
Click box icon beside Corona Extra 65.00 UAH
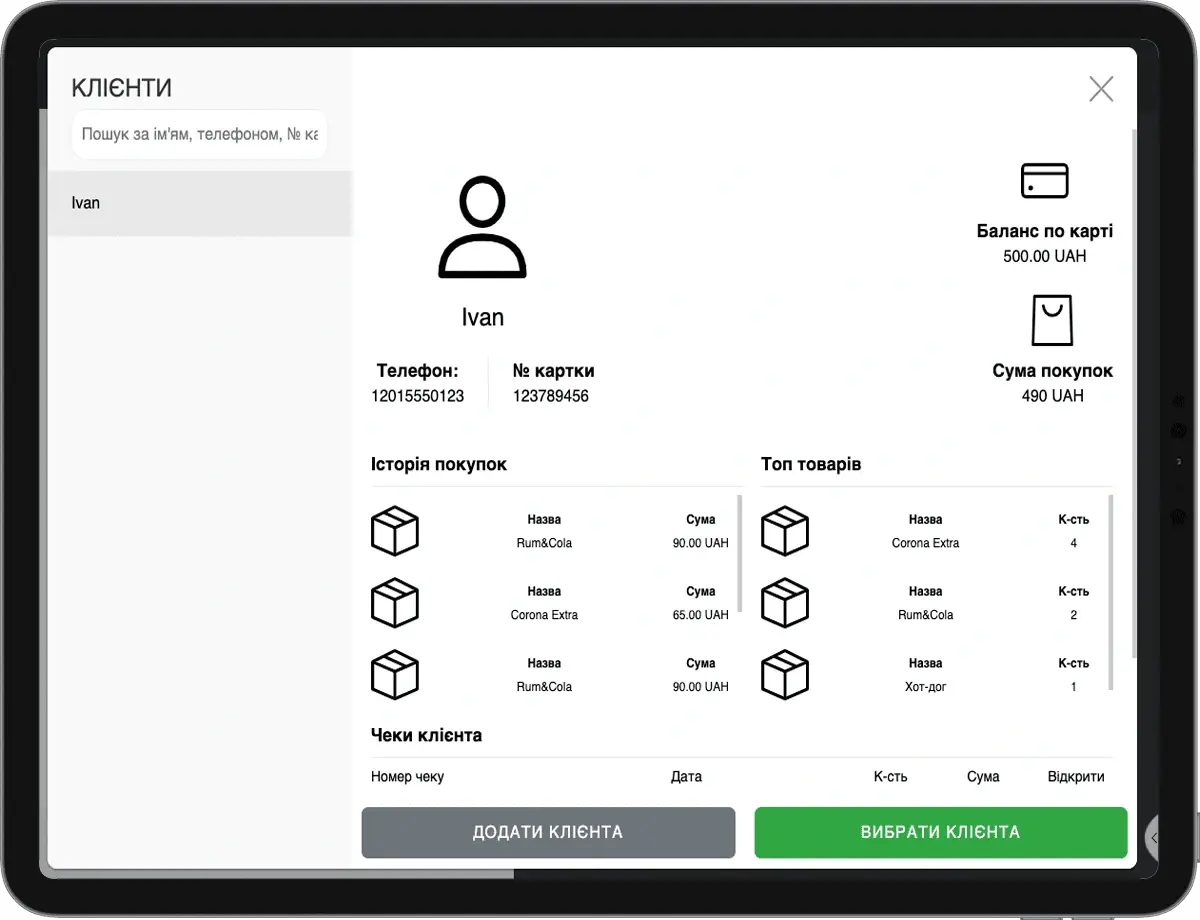point(395,603)
